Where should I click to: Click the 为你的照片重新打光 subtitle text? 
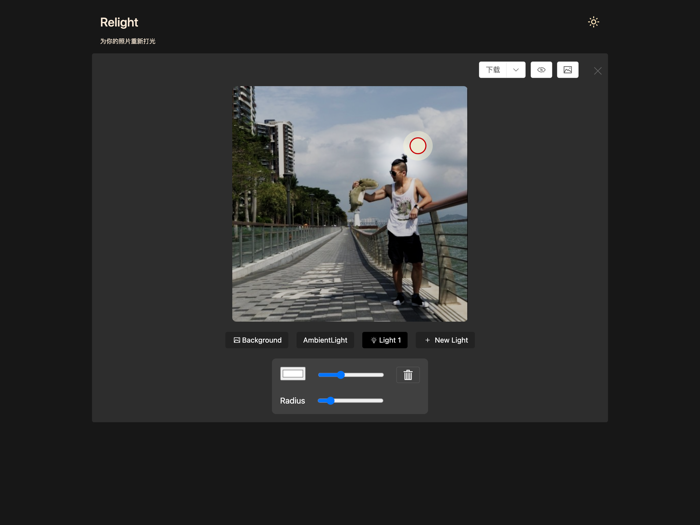tap(128, 41)
